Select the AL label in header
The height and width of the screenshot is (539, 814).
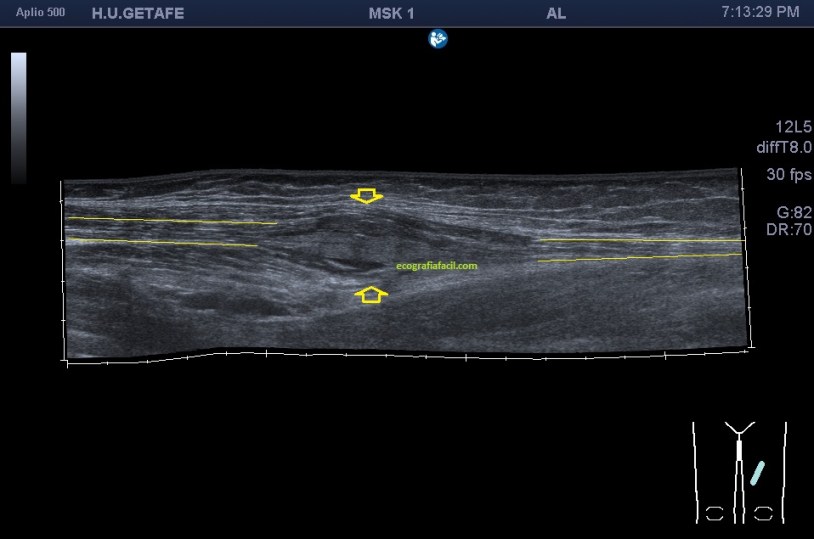tap(556, 13)
